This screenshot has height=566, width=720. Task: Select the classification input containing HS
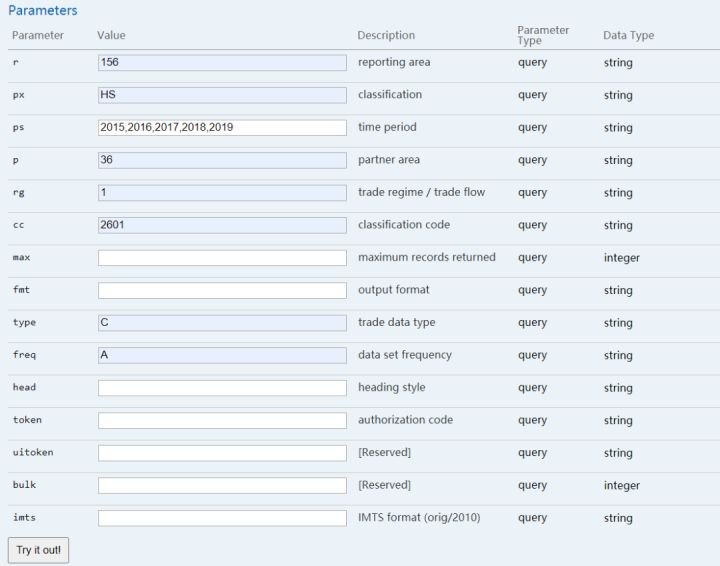(x=222, y=95)
